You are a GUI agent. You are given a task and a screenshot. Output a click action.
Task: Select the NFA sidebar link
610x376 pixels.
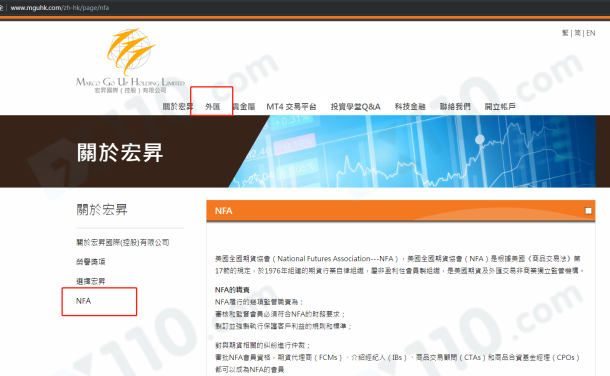coord(83,301)
